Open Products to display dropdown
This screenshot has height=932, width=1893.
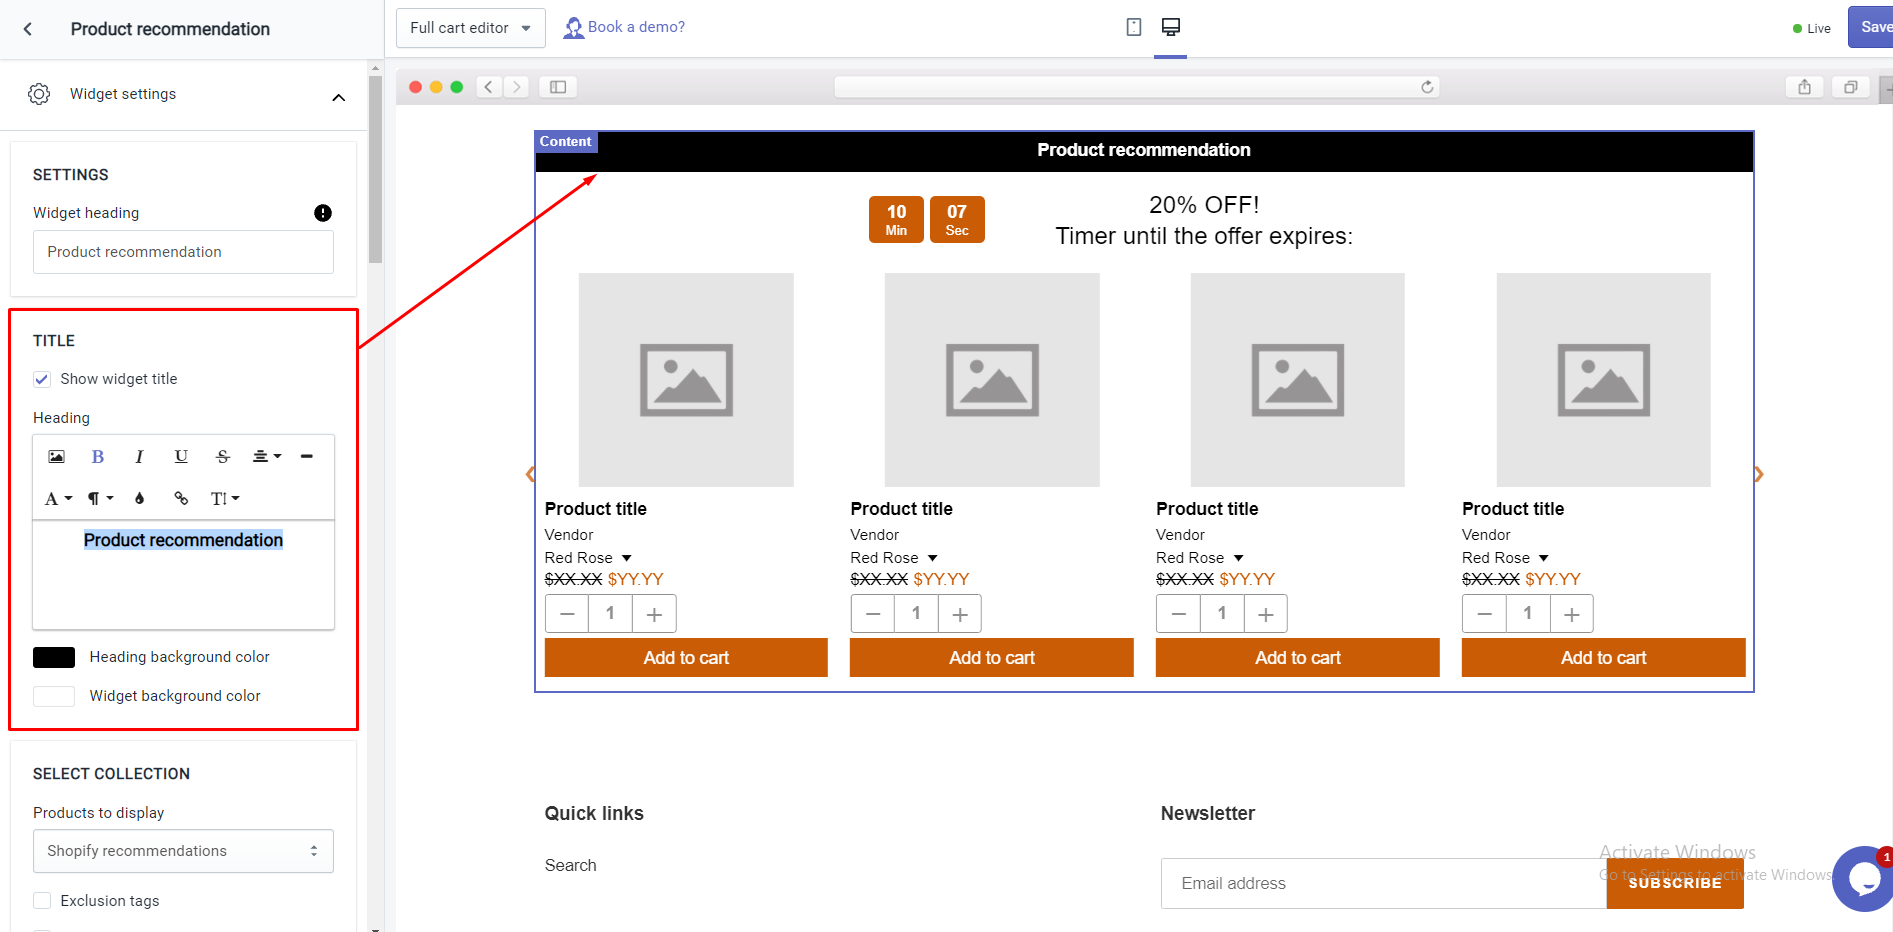(183, 851)
